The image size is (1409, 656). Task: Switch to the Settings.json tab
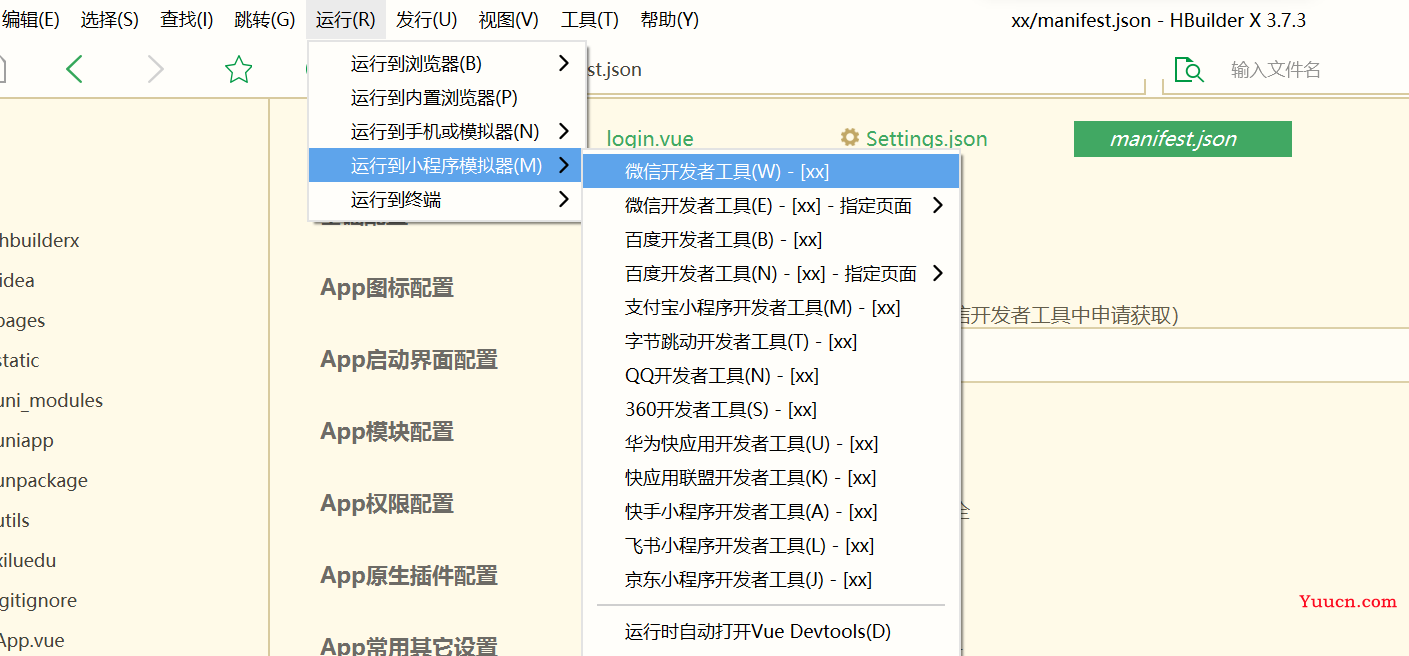(x=914, y=139)
